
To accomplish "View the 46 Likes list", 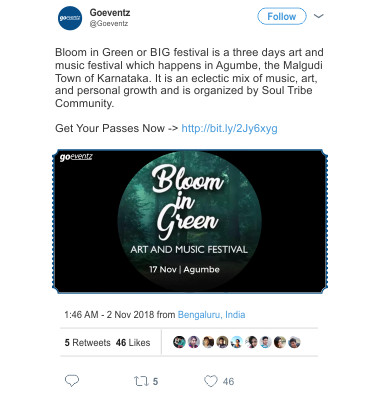I will [x=133, y=343].
